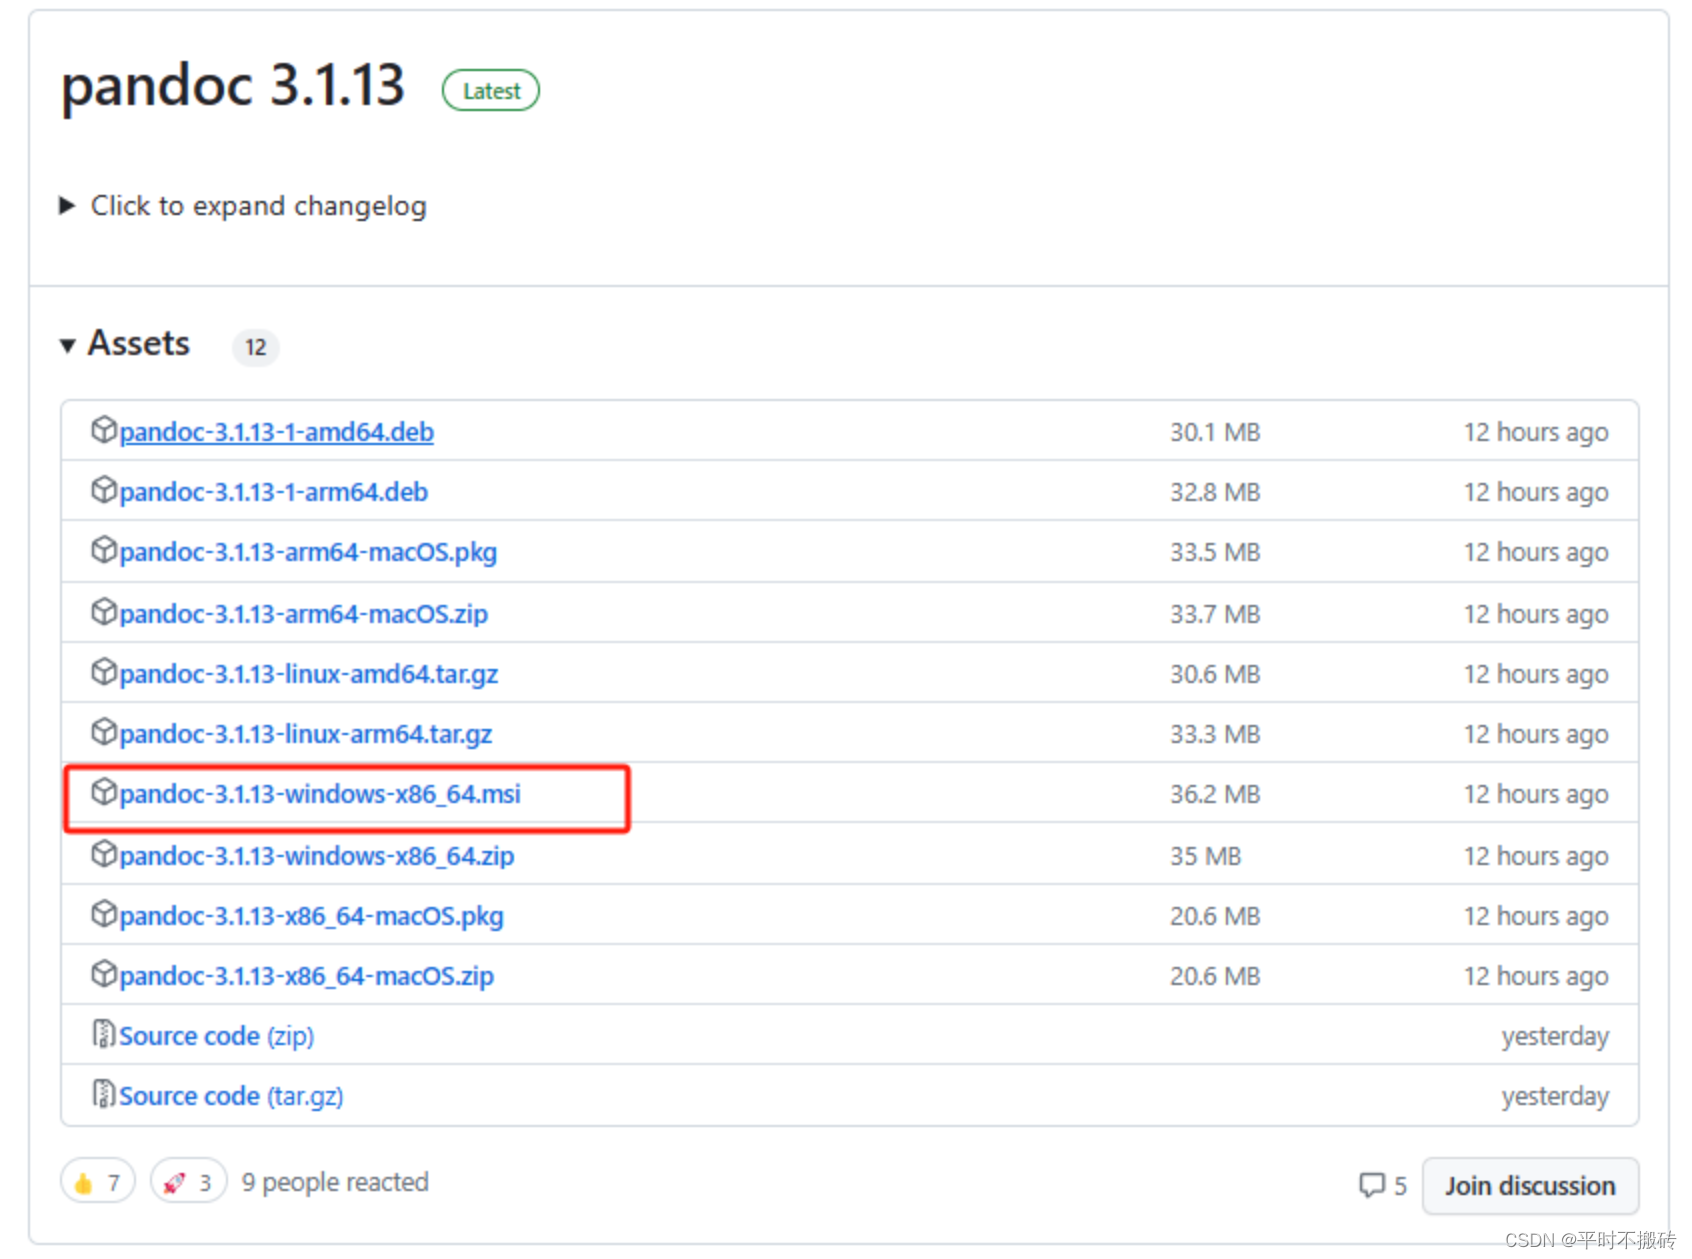Click the 5 next to the comment icon
The height and width of the screenshot is (1259, 1692).
pos(1402,1185)
